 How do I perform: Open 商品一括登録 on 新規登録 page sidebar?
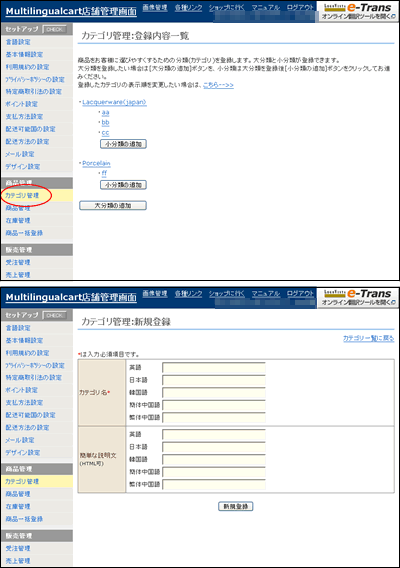pyautogui.click(x=24, y=519)
